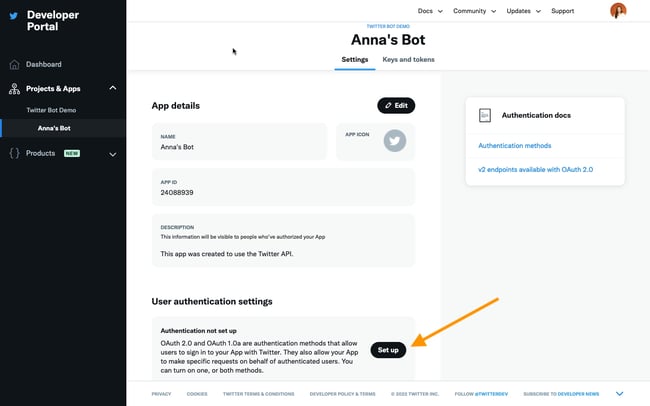The width and height of the screenshot is (650, 406).
Task: Expand the footer chevron arrow
Action: click(620, 394)
